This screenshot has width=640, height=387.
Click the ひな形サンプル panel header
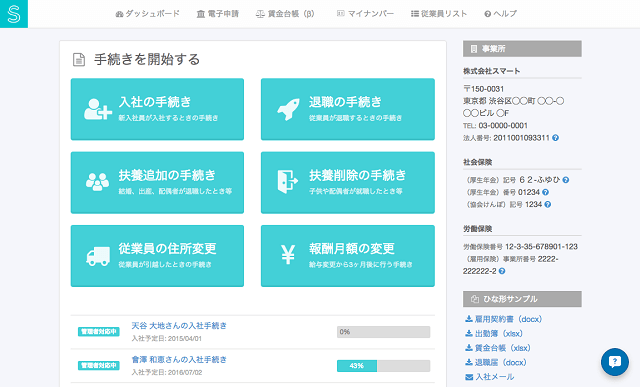coord(522,299)
